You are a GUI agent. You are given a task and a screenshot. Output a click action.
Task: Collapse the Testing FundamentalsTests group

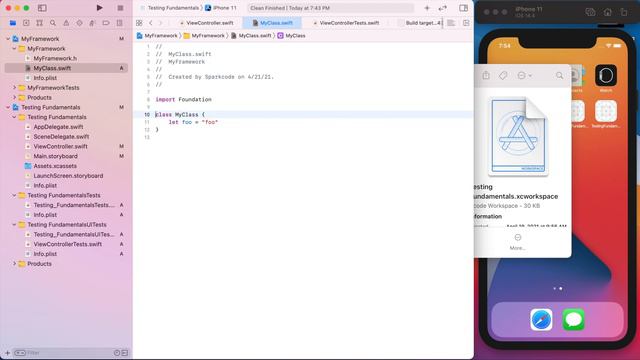pos(14,196)
